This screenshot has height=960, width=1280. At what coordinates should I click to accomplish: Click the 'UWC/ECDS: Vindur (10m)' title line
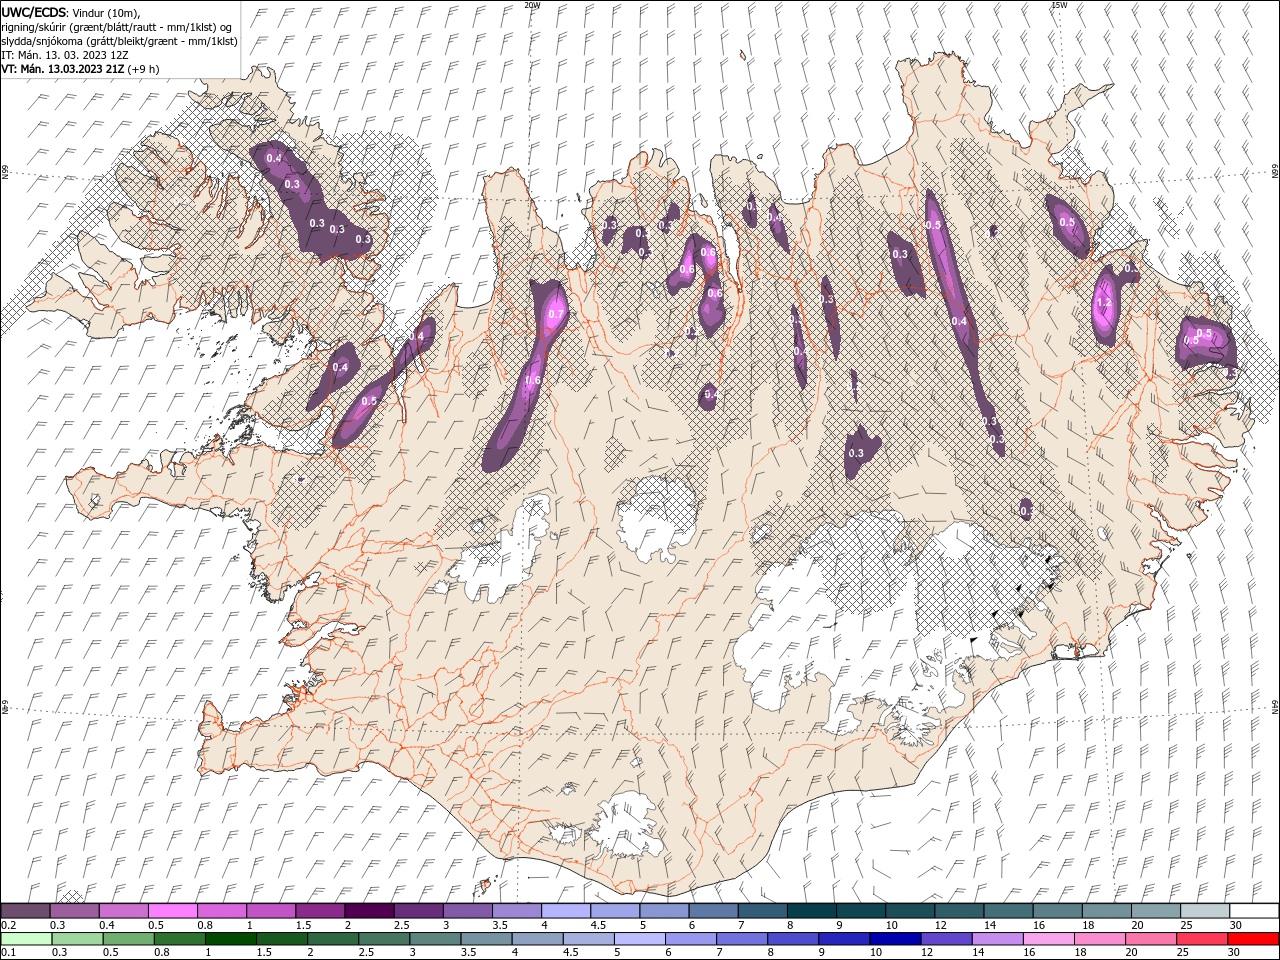pyautogui.click(x=71, y=11)
